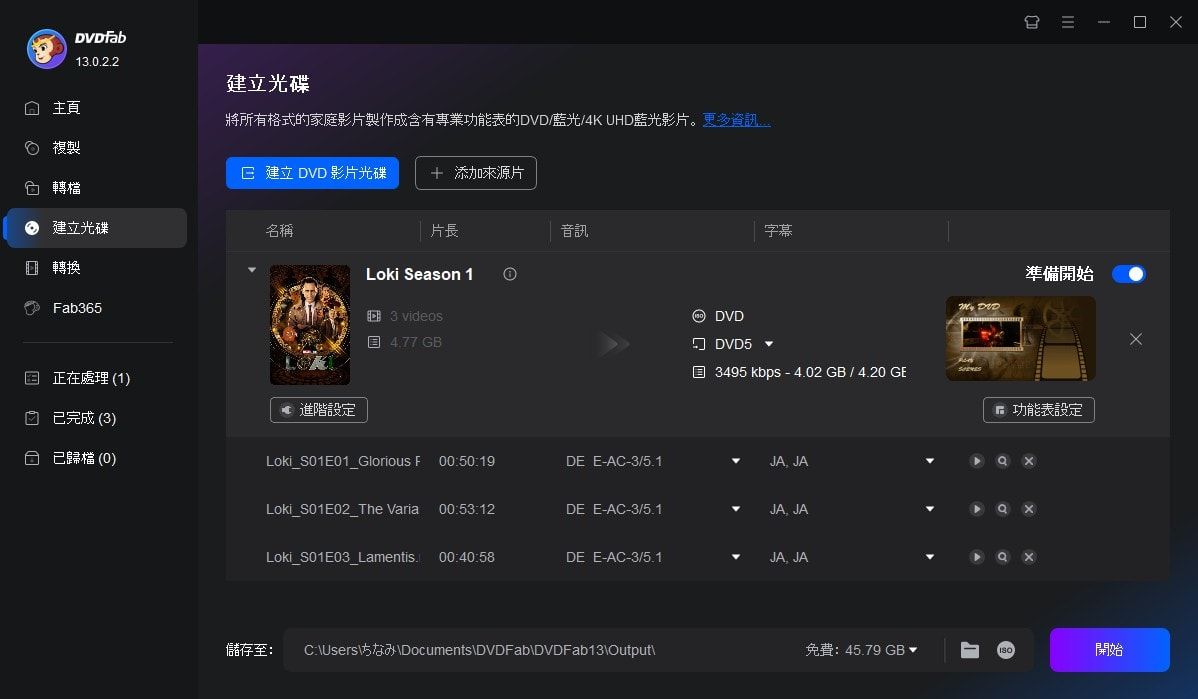Click the 4.77 GB source size text
Viewport: 1198px width, 699px height.
pos(416,342)
